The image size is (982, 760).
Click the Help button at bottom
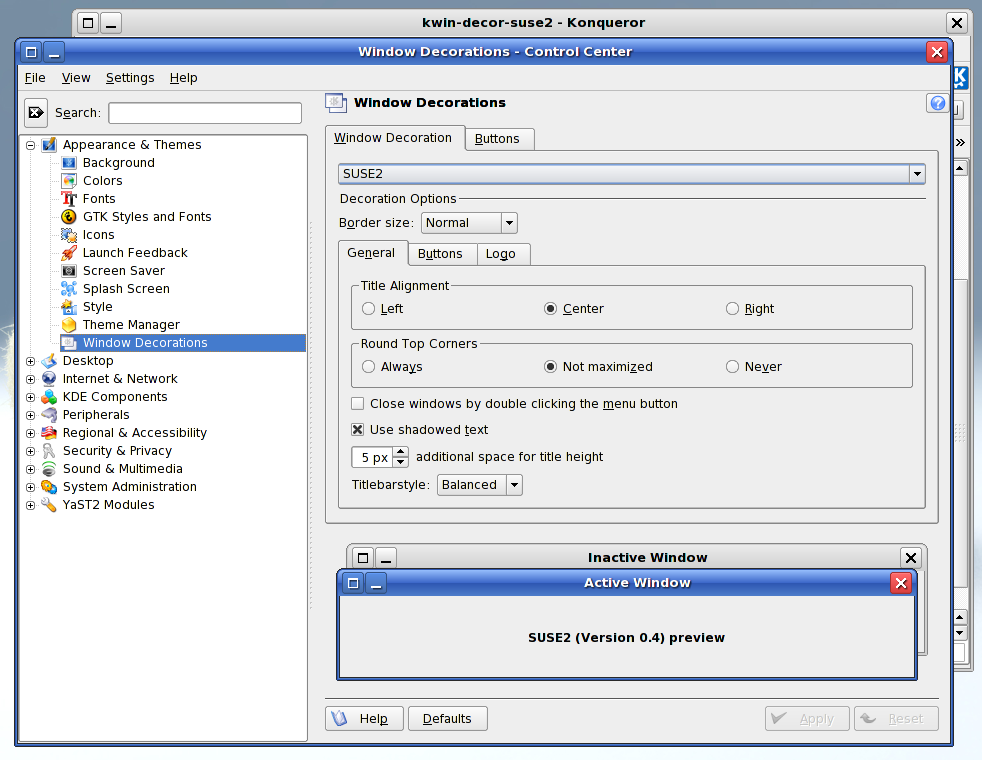(364, 719)
